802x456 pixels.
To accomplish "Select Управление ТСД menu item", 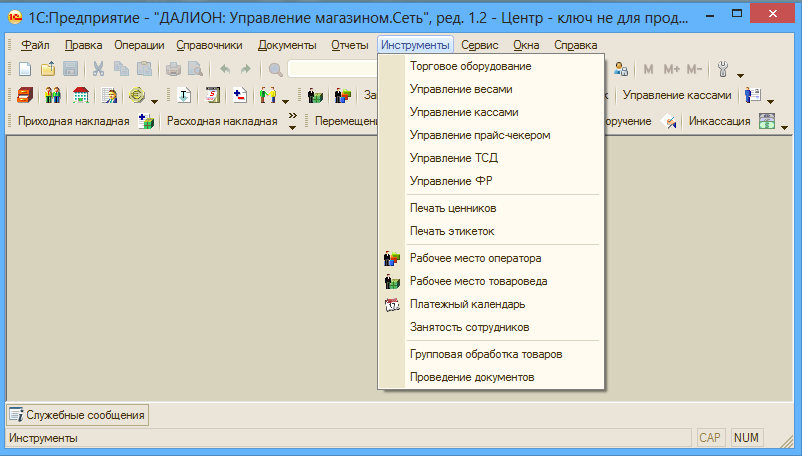I will [x=491, y=158].
